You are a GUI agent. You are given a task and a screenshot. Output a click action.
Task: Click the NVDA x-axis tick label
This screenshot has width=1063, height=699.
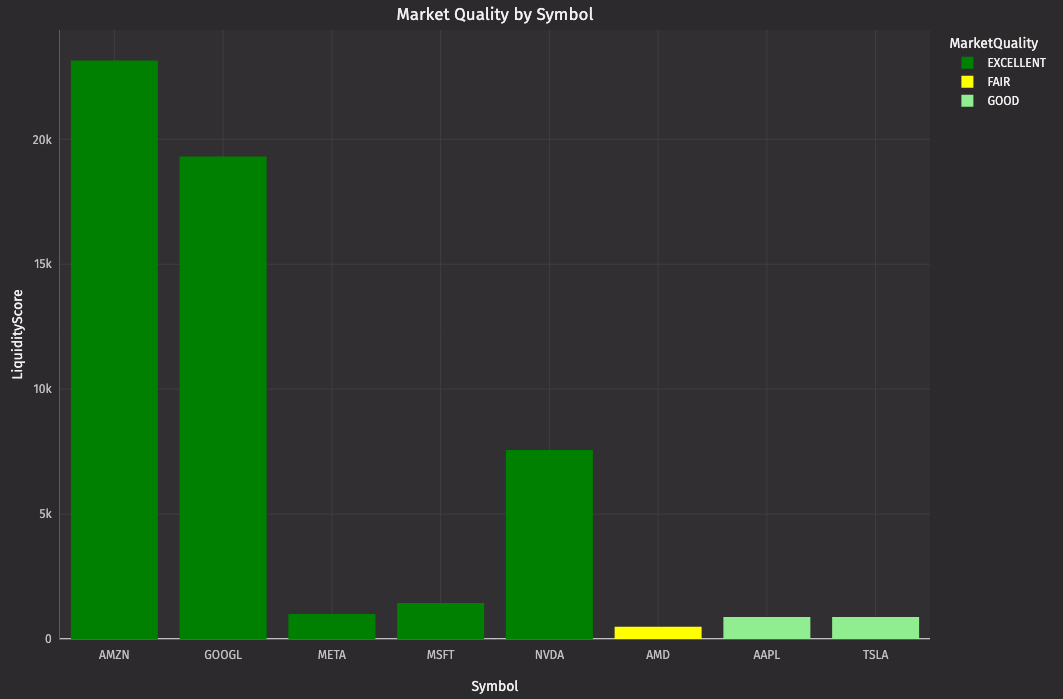(549, 656)
